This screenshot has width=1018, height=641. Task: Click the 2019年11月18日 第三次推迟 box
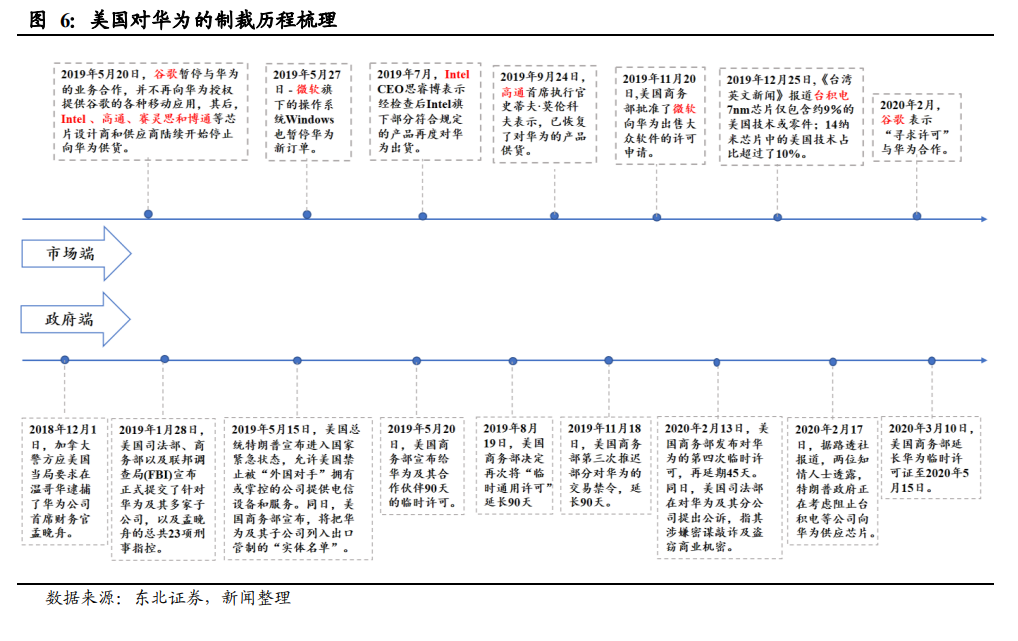[605, 466]
